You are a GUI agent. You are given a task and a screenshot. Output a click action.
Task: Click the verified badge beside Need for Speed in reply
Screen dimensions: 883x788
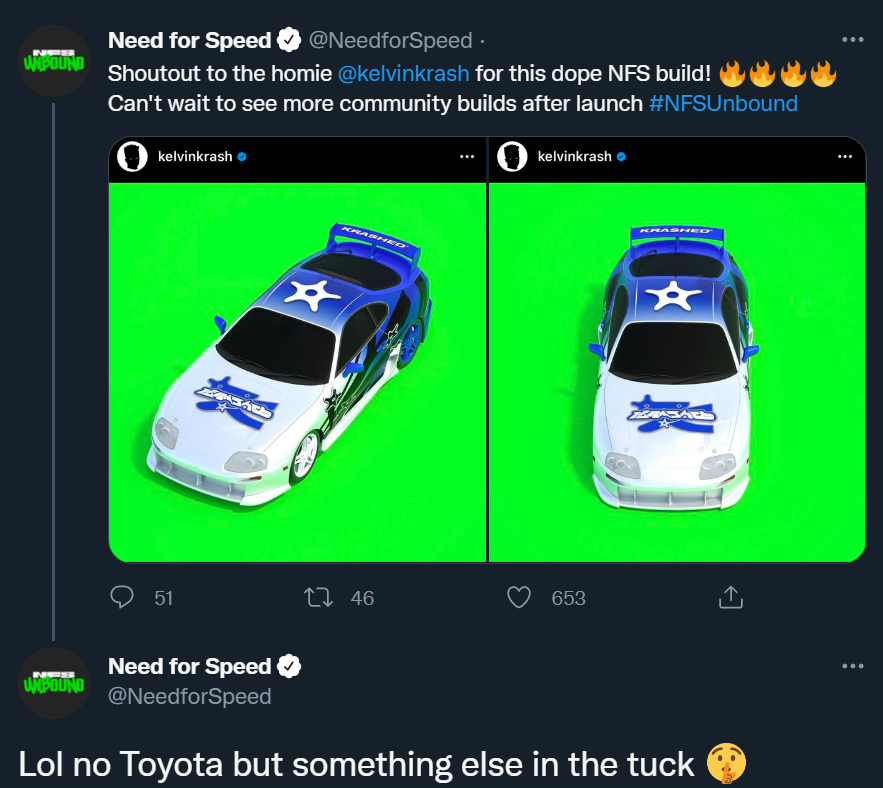click(290, 667)
